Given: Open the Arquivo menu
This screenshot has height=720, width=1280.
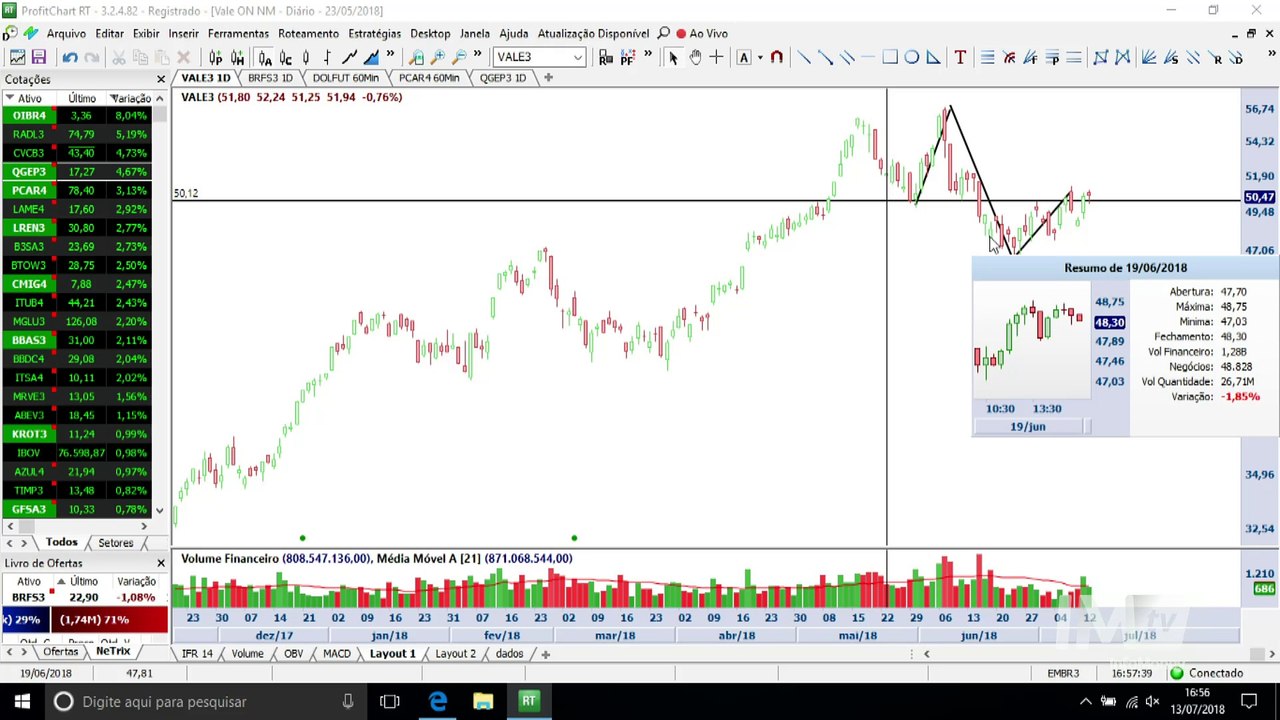Looking at the screenshot, I should tap(66, 33).
